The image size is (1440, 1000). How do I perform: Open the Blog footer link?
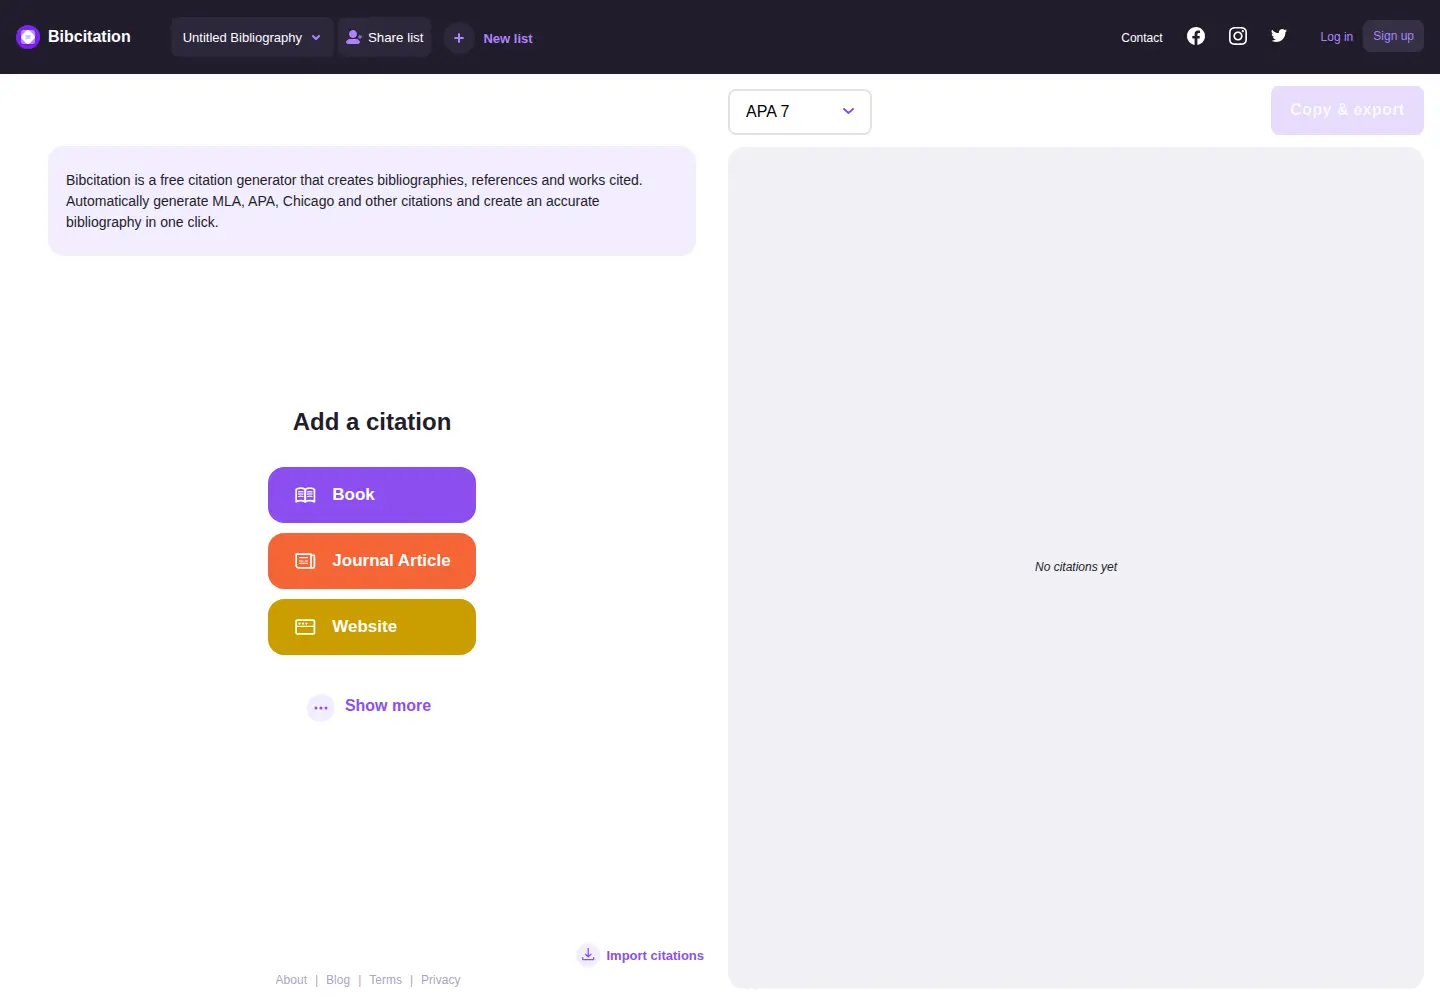(x=338, y=980)
